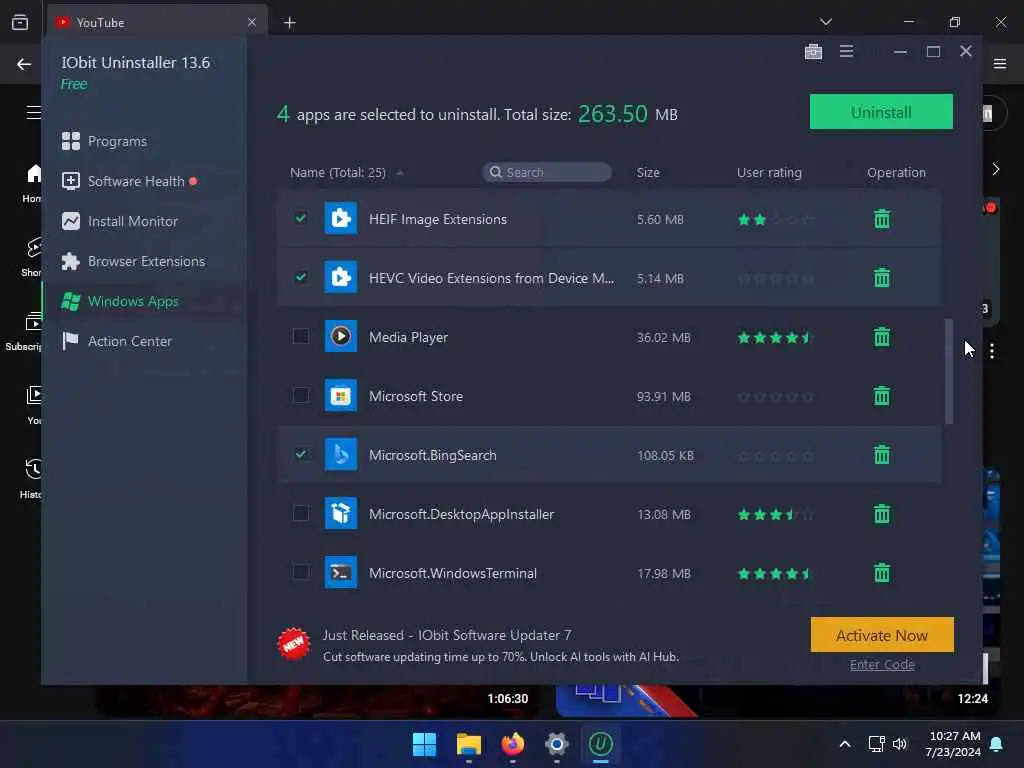Click the trash icon for HEVC Video Extensions

[882, 278]
